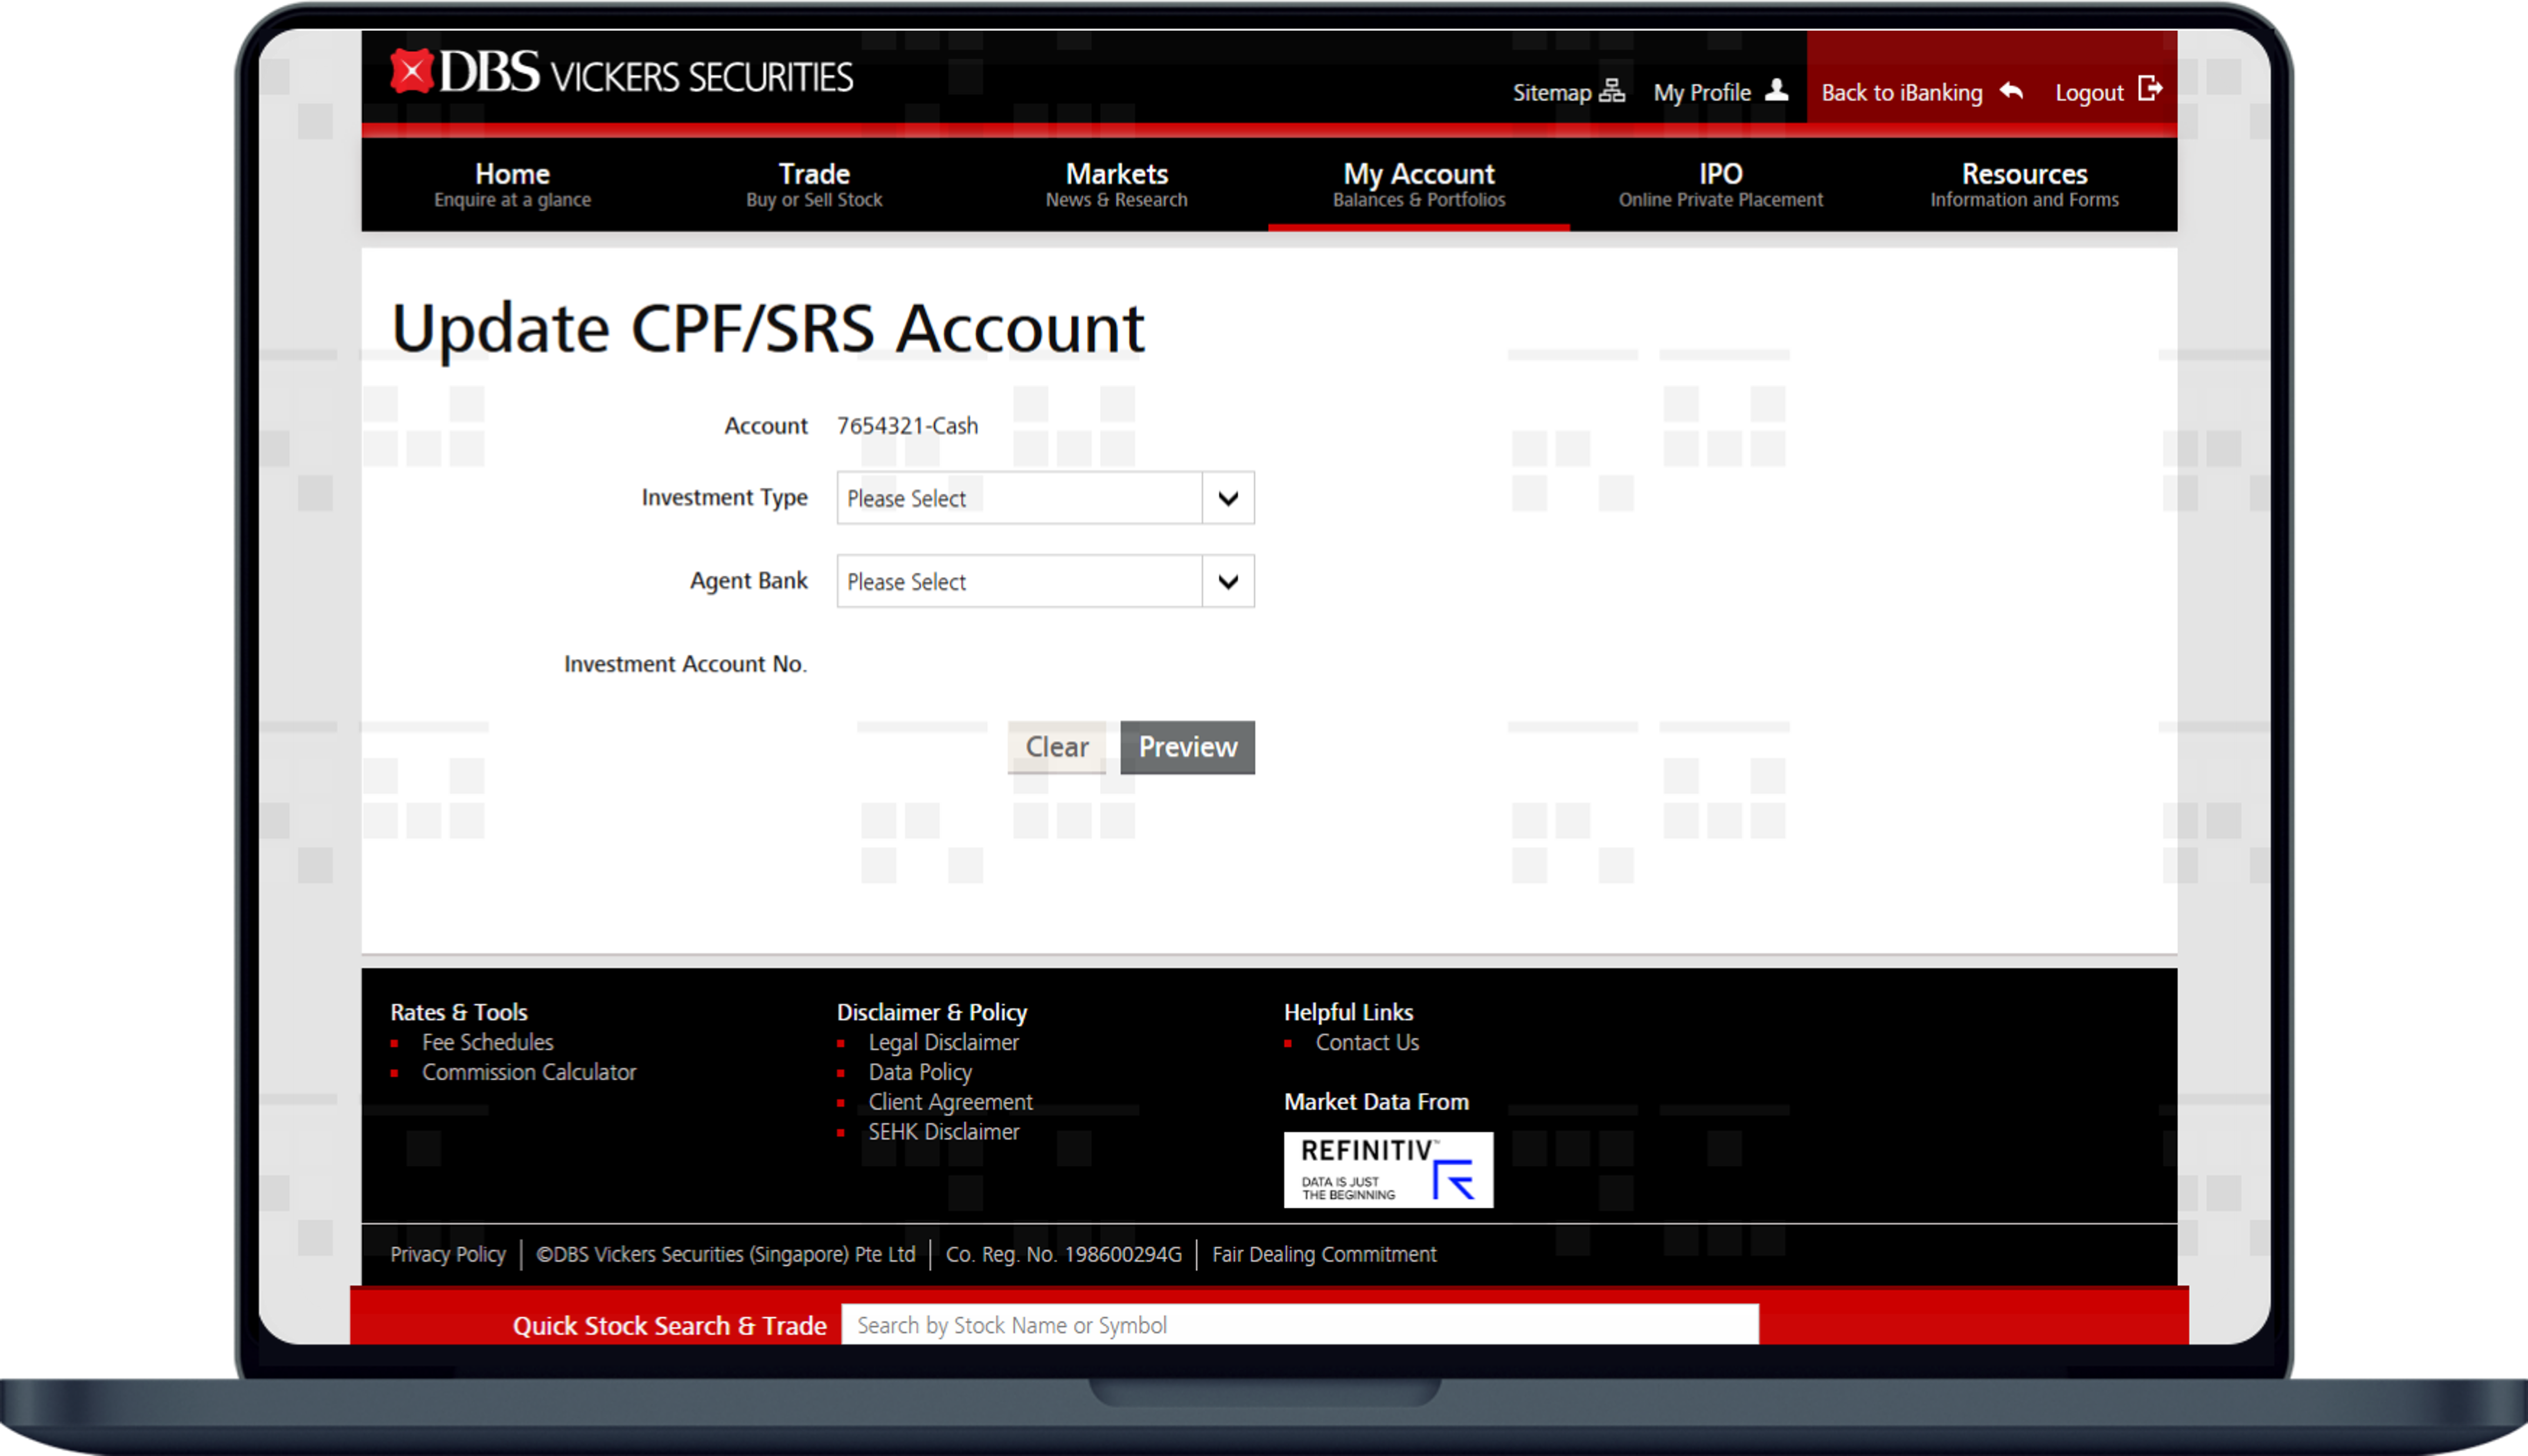Focus the Quick Stock Search field

tap(1299, 1325)
